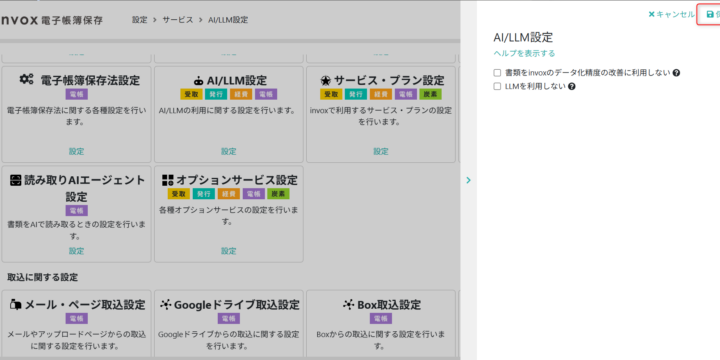Open ヘルプを表示する link
The width and height of the screenshot is (720, 360).
(x=524, y=53)
